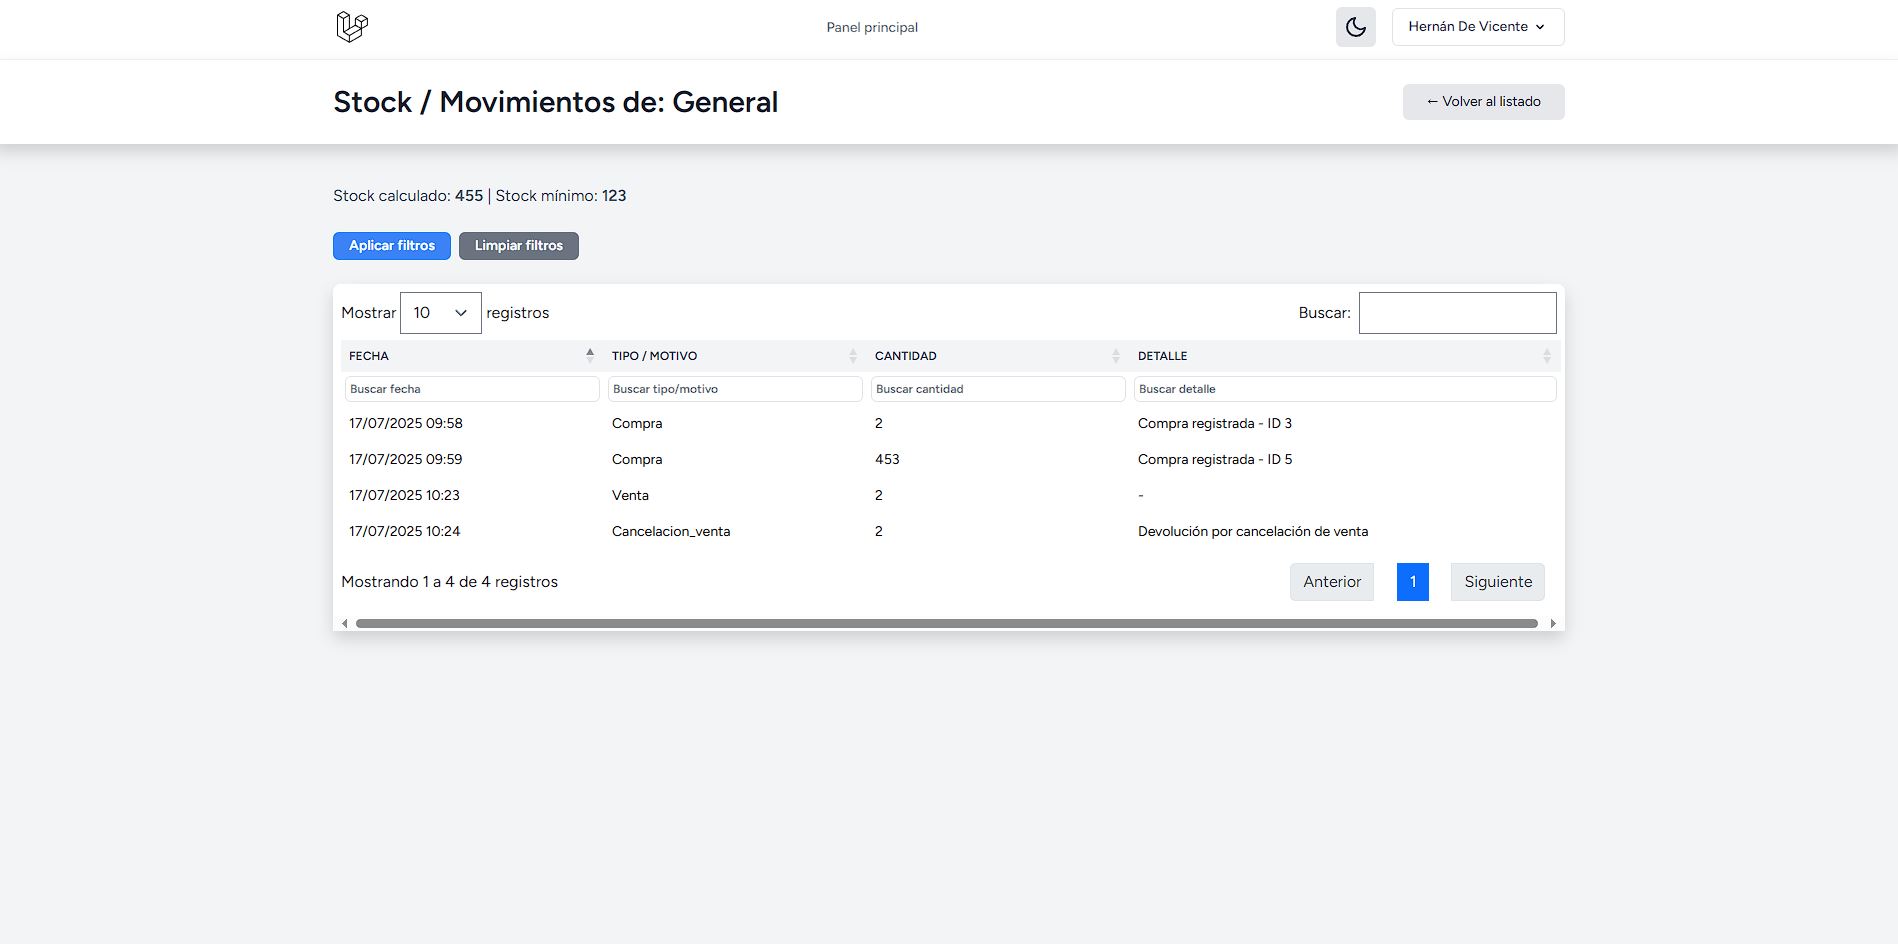
Task: Sort by Tipo / Motivo sort arrows
Action: click(x=853, y=356)
